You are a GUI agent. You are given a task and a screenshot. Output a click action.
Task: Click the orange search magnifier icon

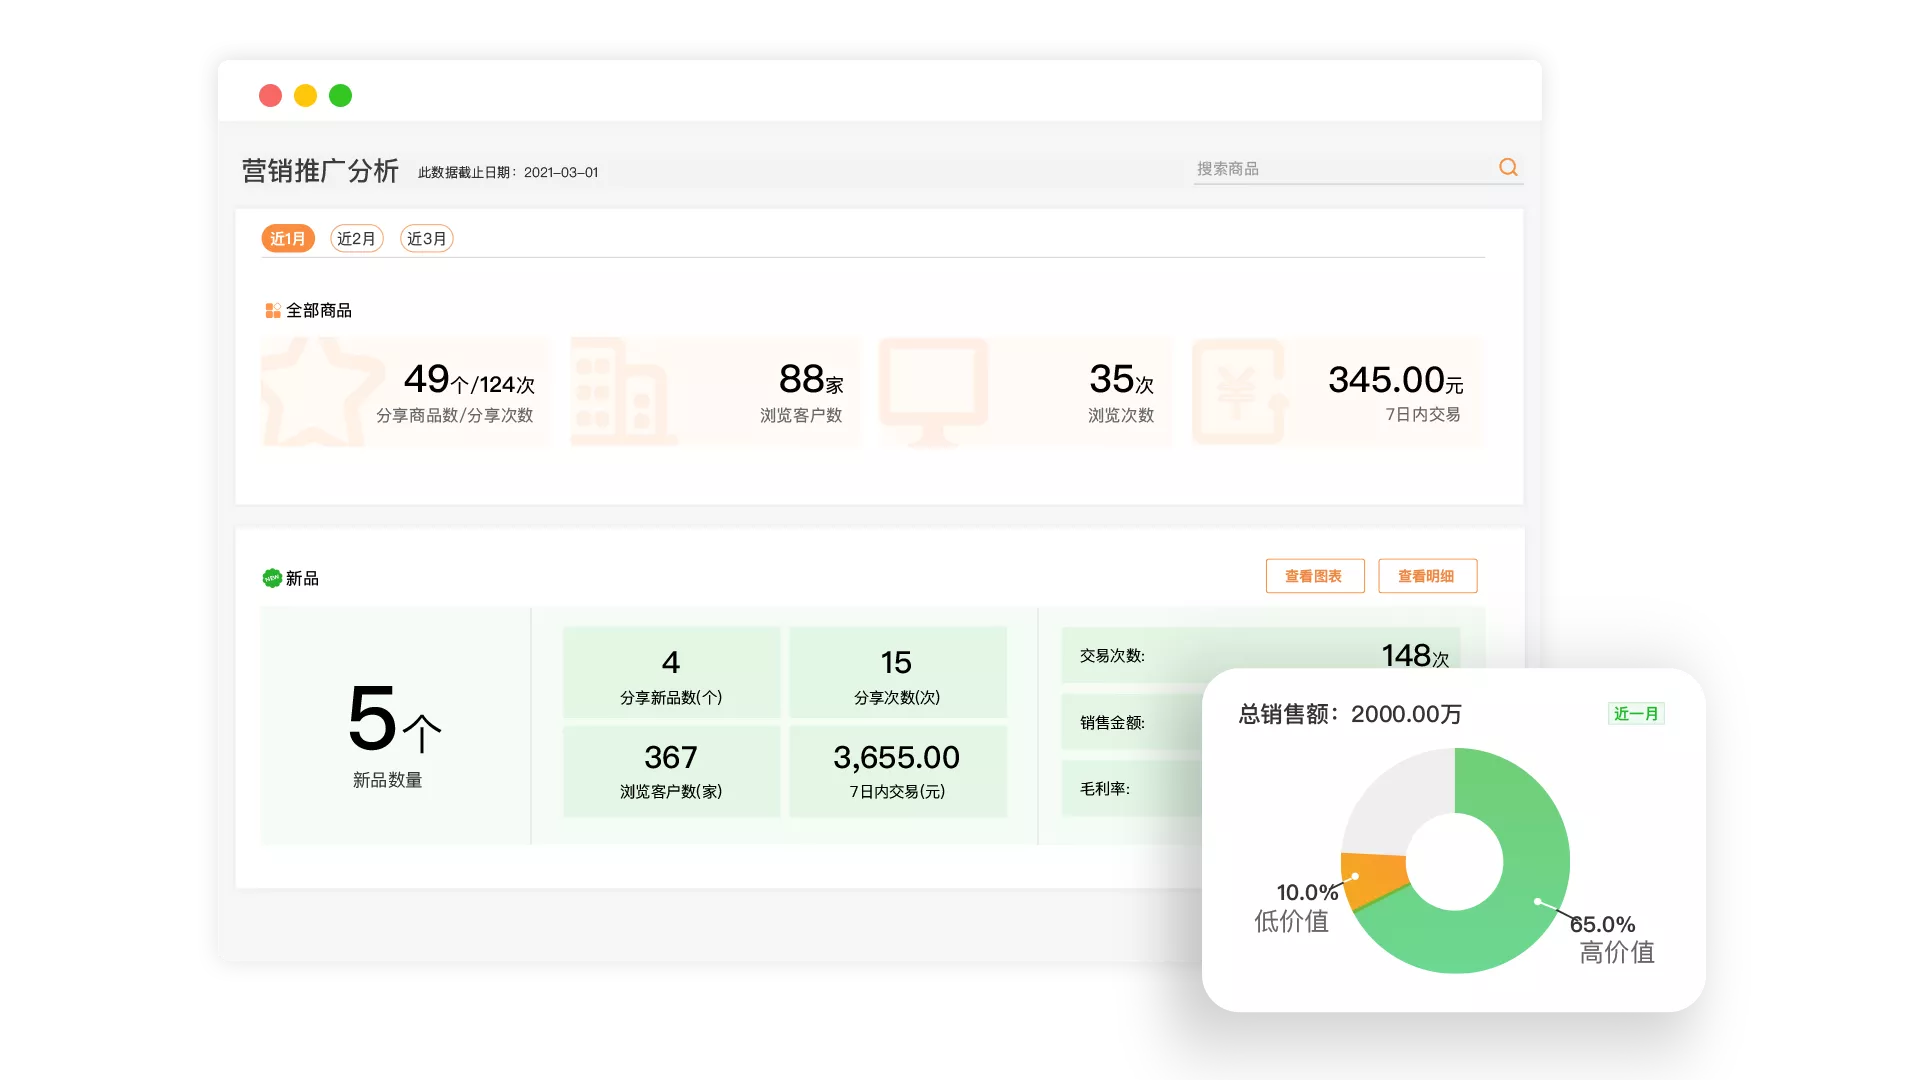(1508, 167)
